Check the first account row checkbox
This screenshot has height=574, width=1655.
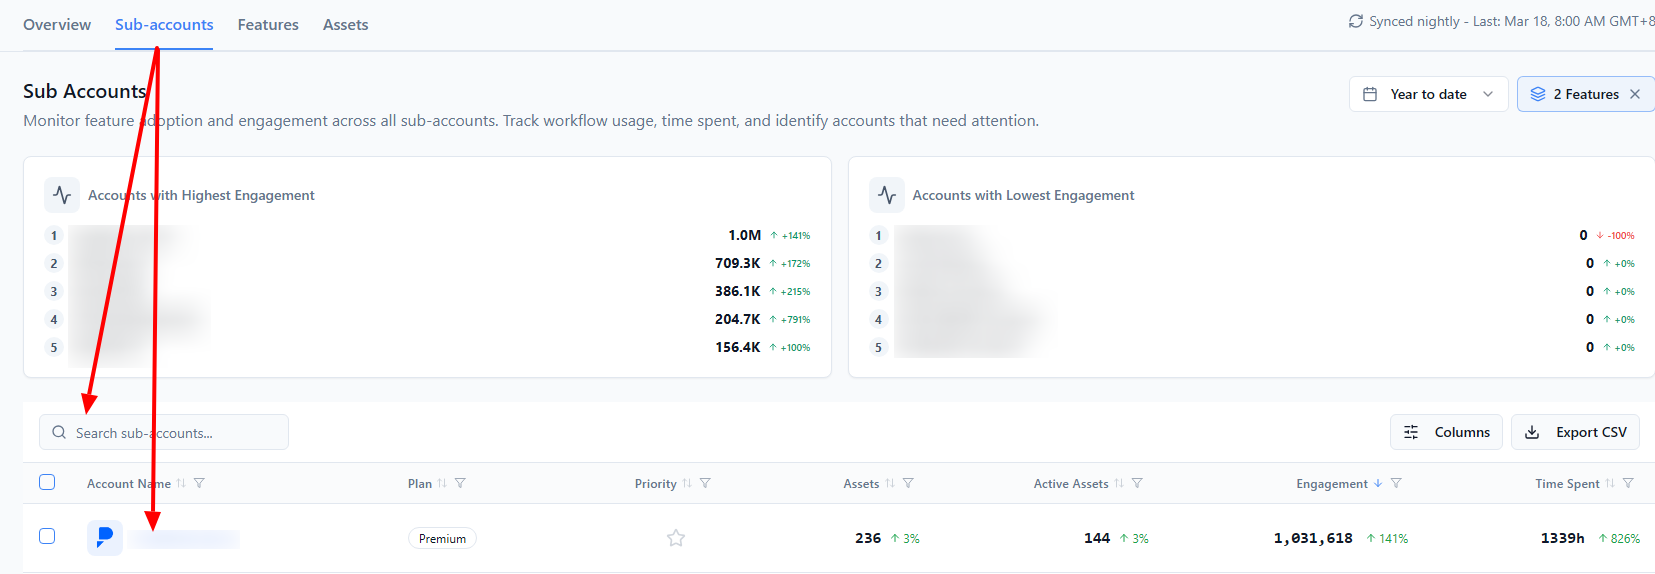(x=47, y=536)
